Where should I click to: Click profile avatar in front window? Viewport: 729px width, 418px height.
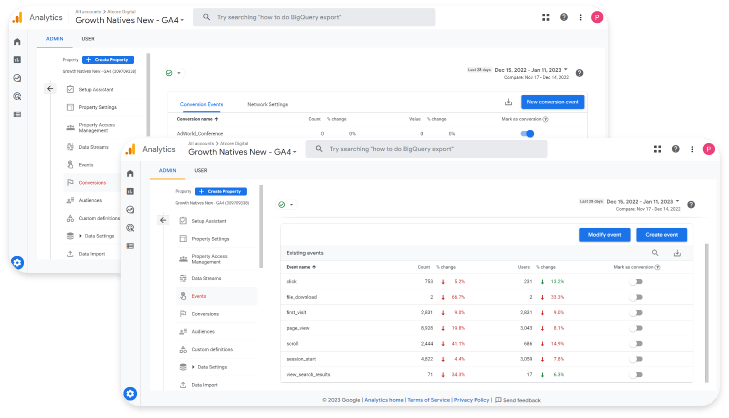point(709,149)
